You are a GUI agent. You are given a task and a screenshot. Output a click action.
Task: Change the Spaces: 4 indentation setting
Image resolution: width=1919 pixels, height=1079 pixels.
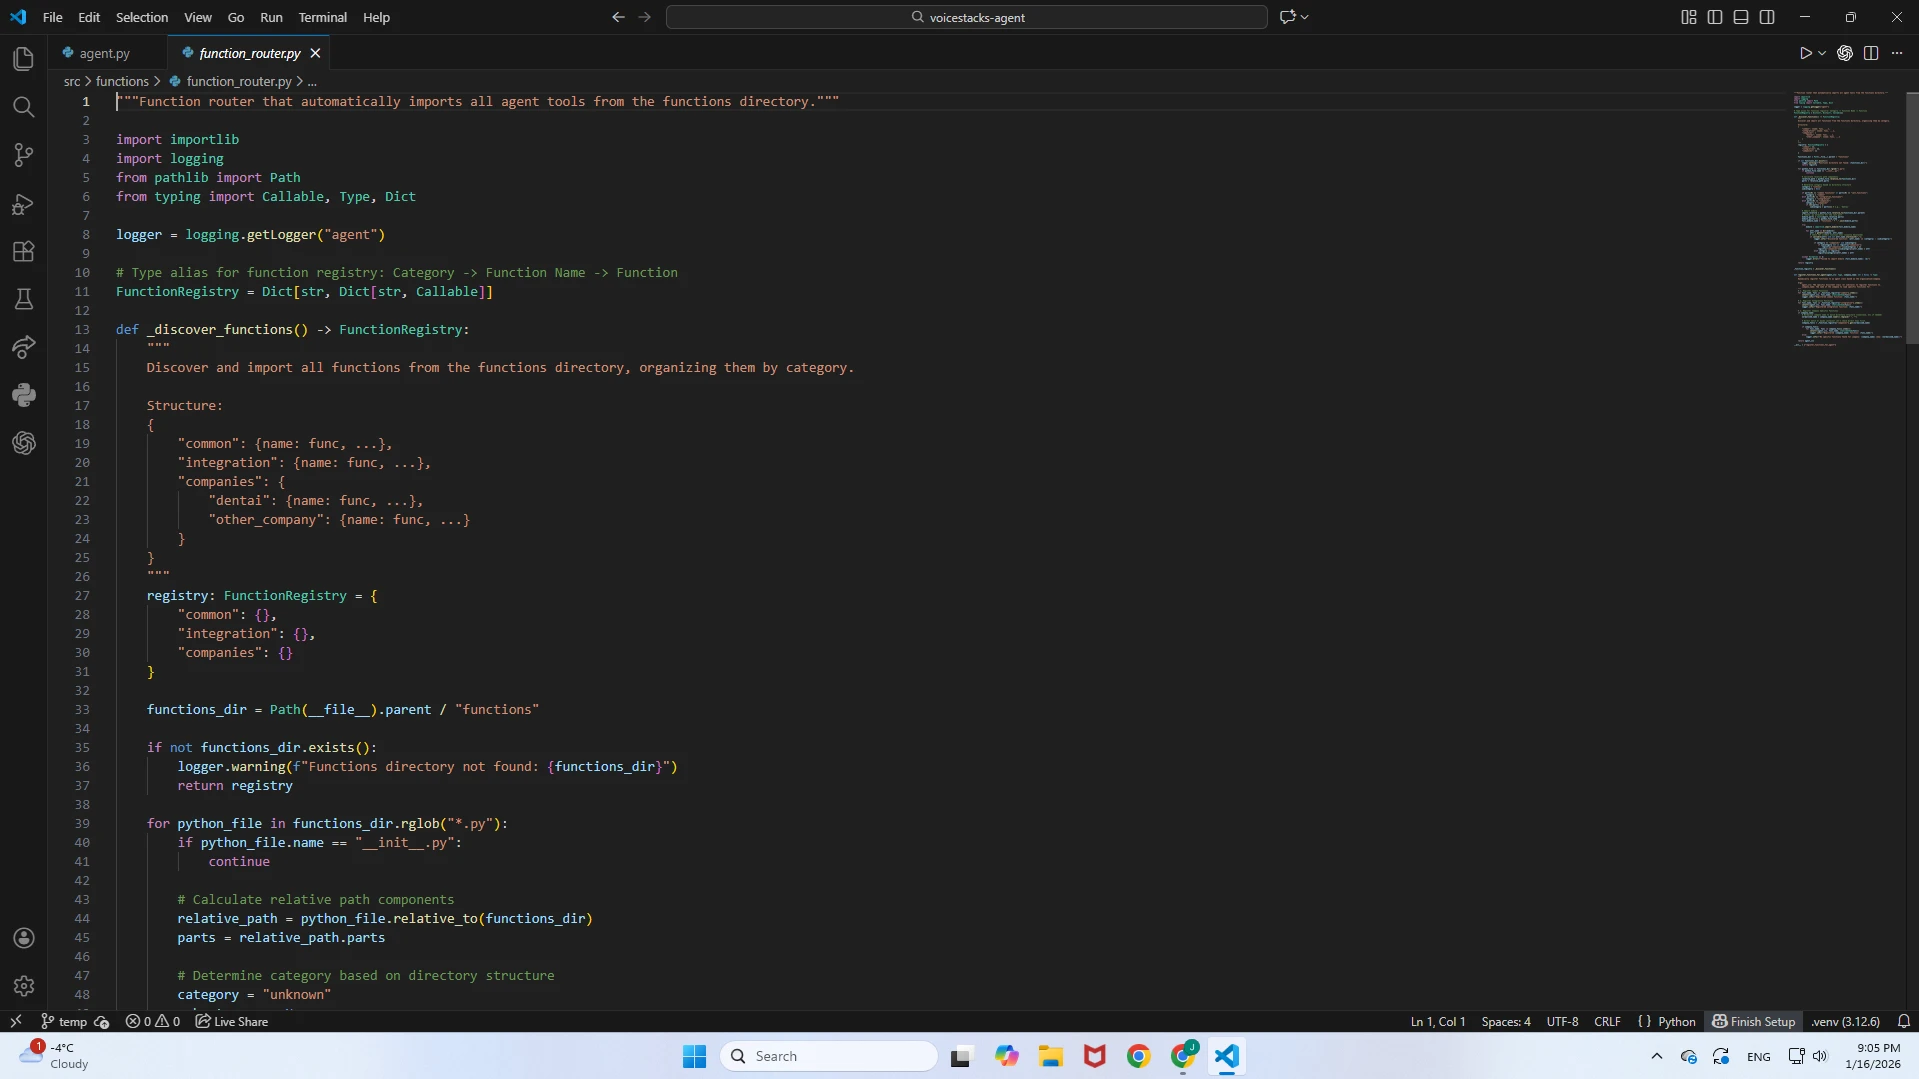[1506, 1021]
